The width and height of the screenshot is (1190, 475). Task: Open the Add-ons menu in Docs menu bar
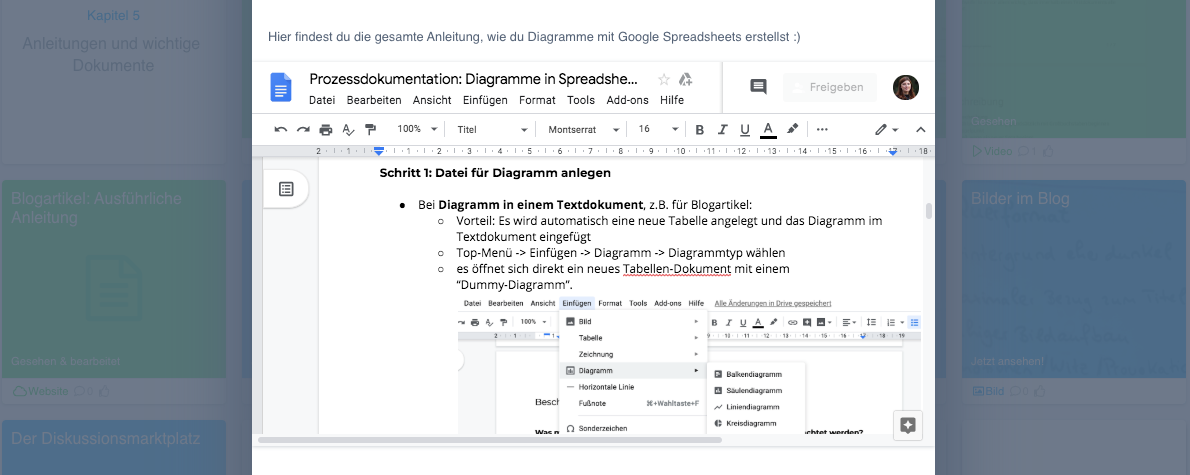pos(628,100)
